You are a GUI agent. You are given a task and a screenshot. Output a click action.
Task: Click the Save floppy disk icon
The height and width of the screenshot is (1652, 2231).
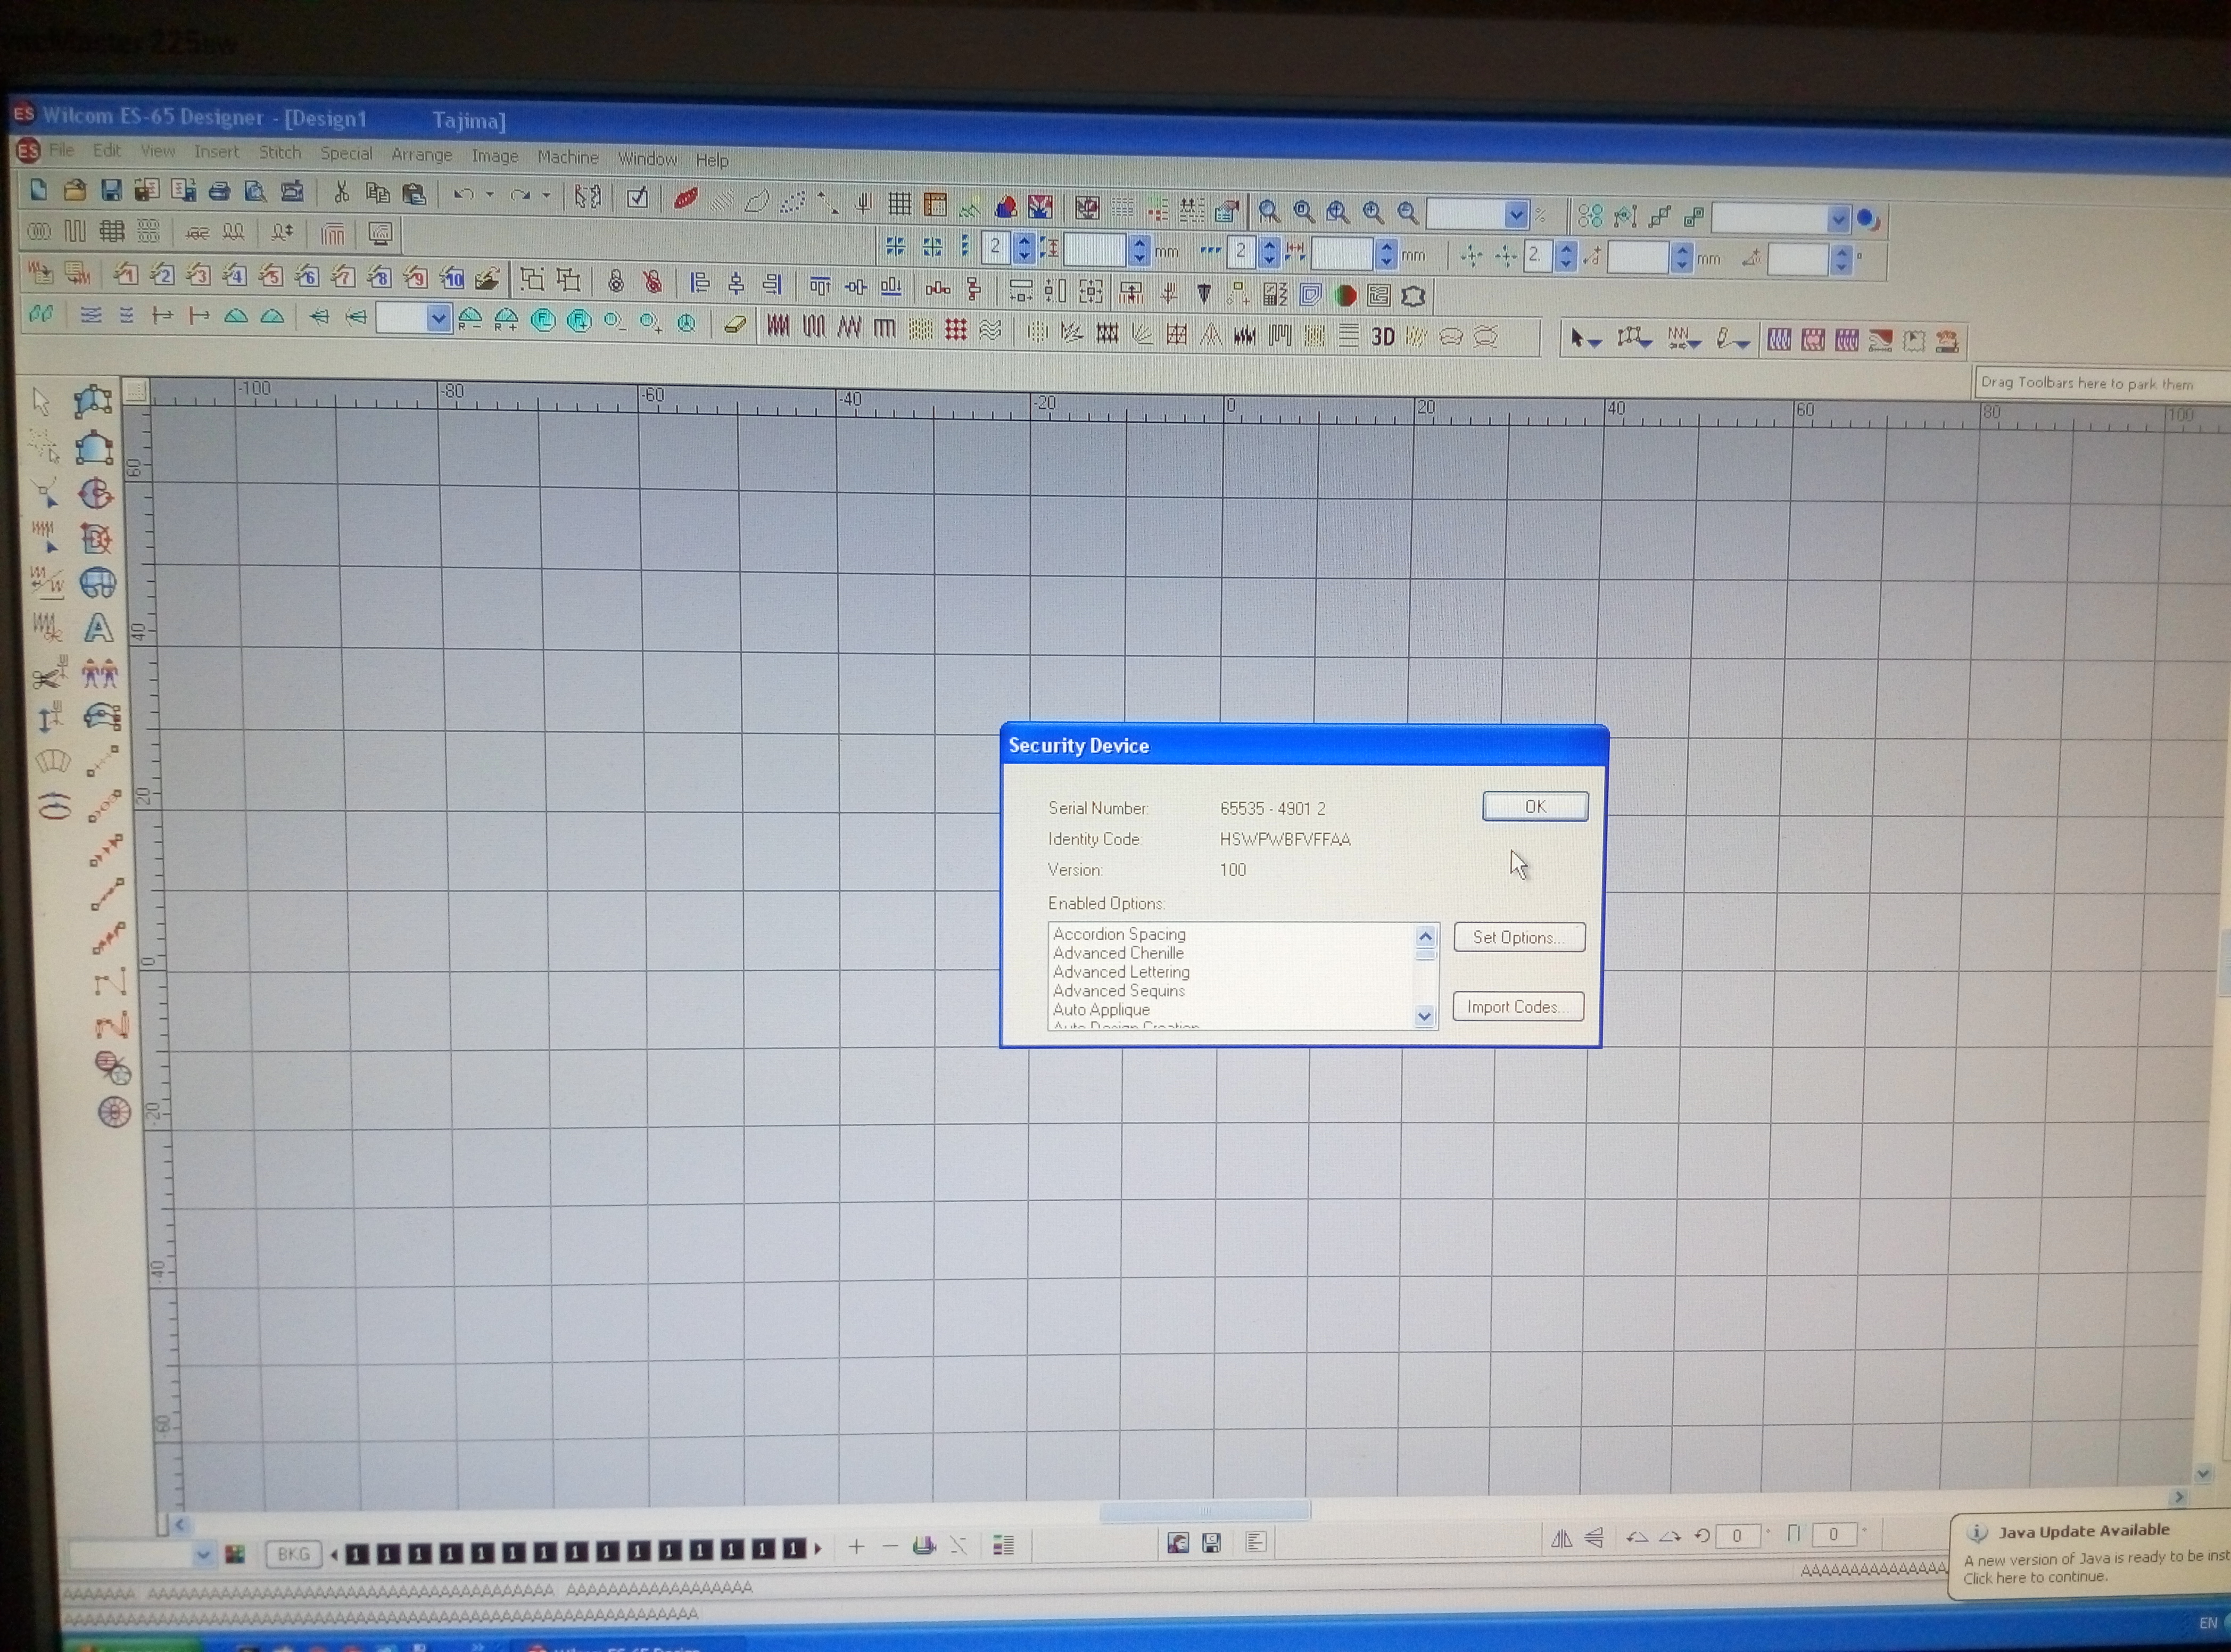tap(111, 190)
